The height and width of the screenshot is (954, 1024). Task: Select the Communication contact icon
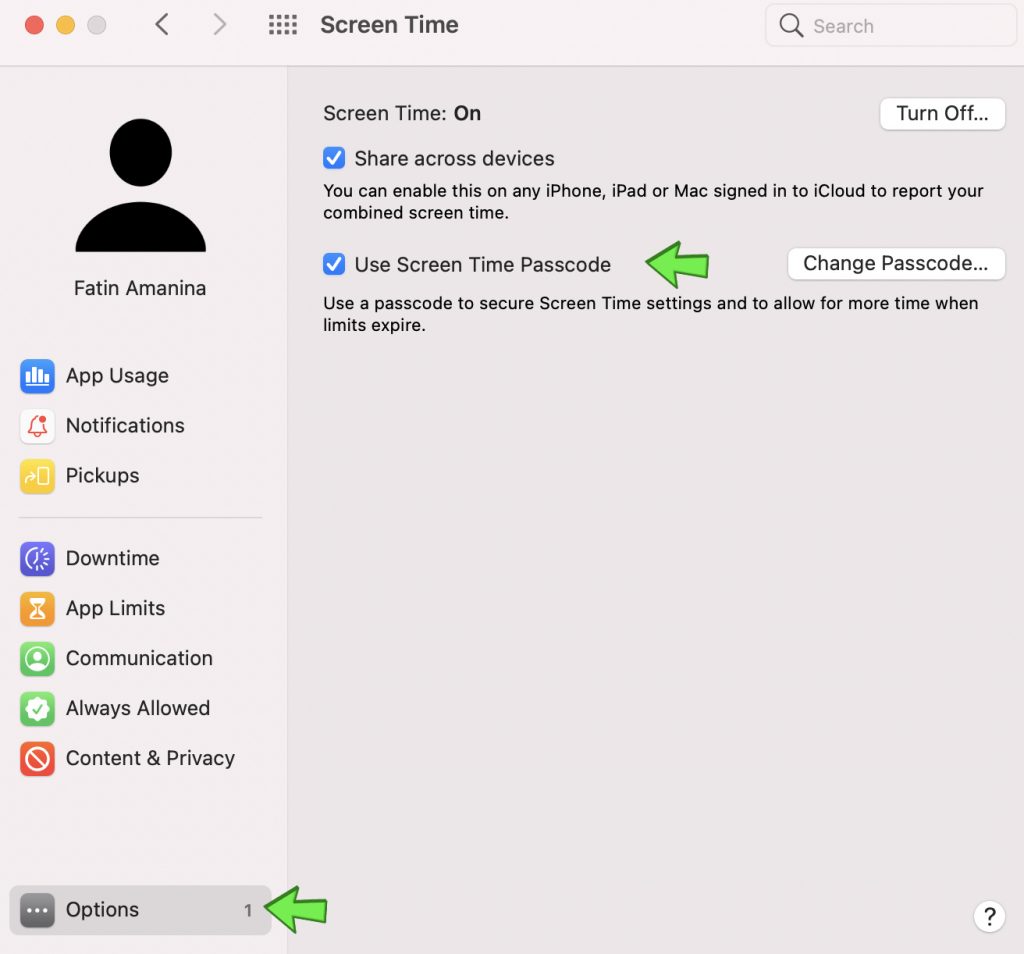[x=37, y=659]
